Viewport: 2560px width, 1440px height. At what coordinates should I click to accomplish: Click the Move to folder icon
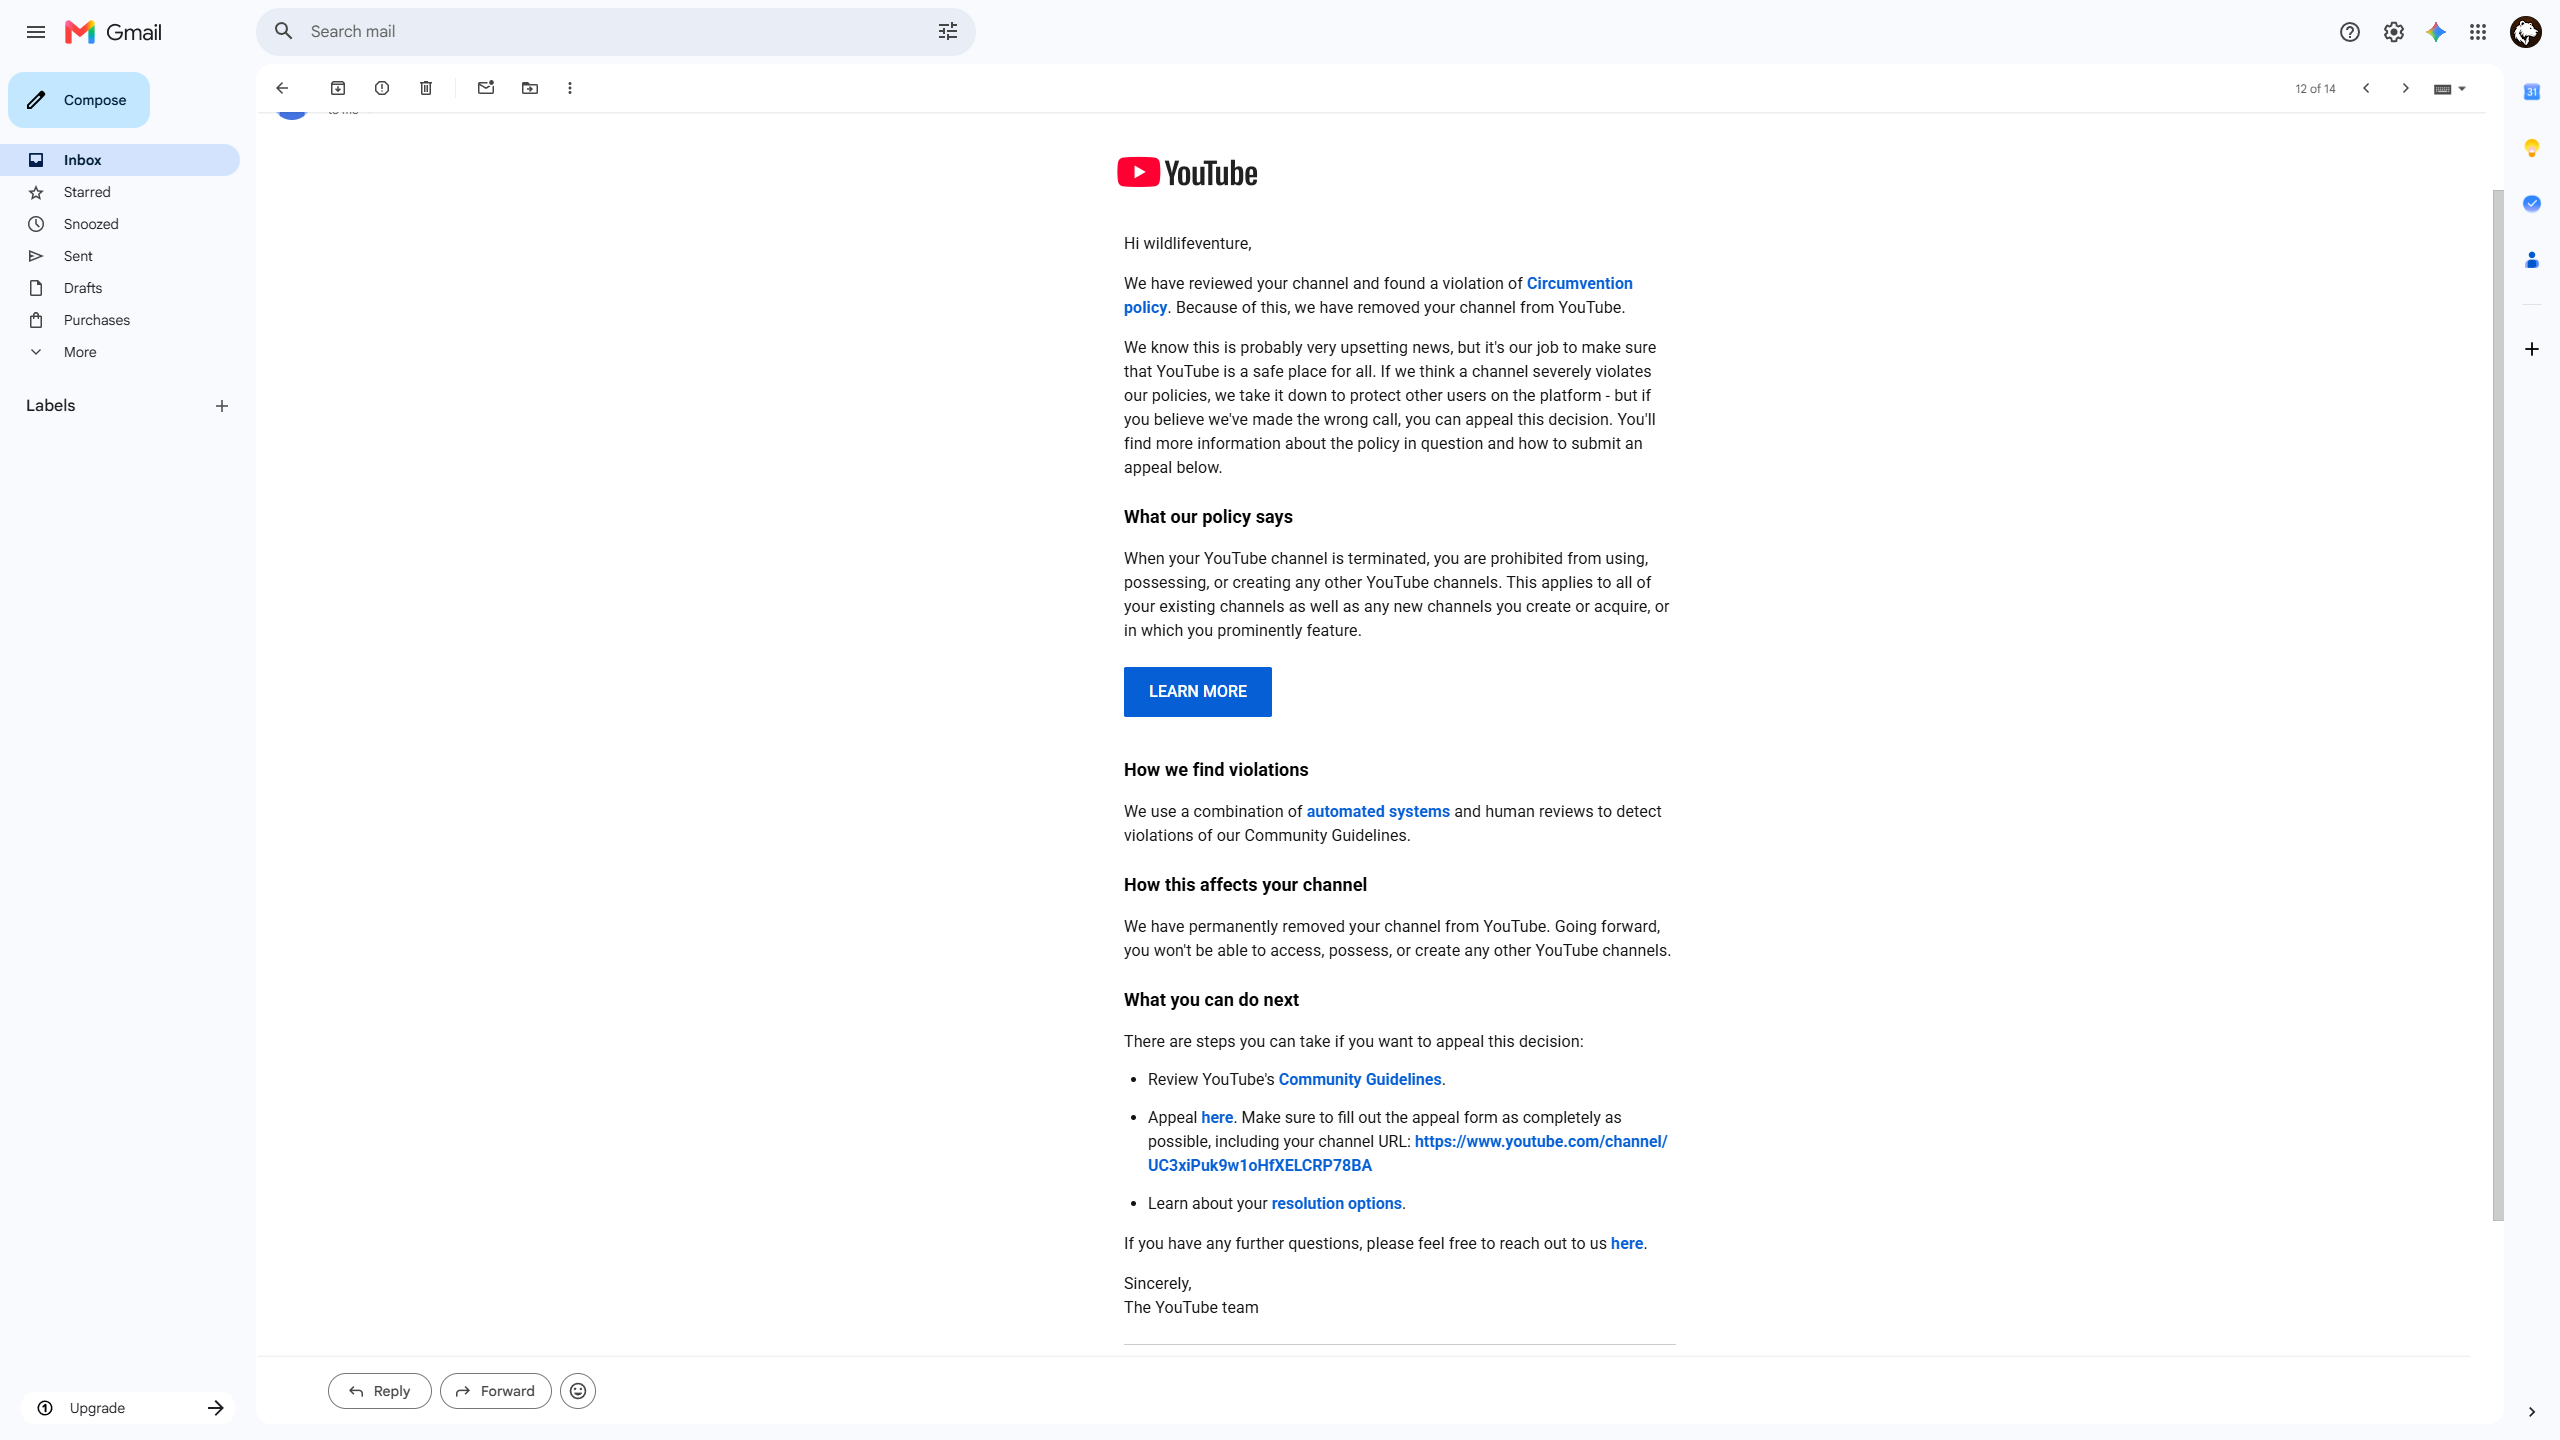tap(530, 88)
